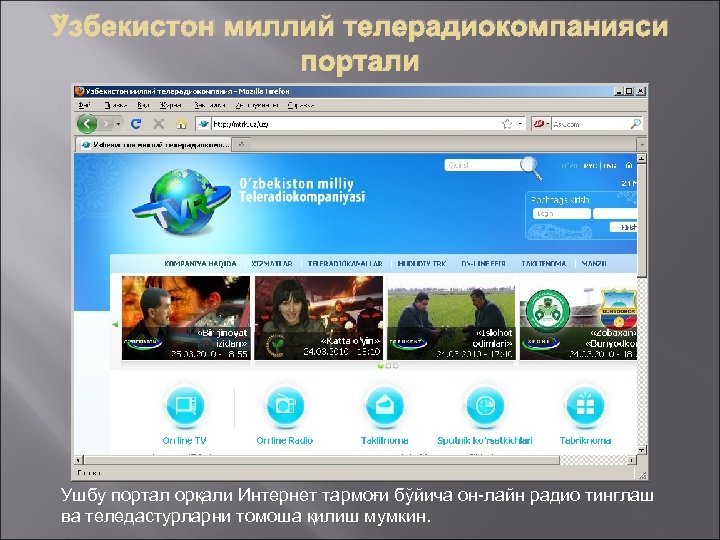The height and width of the screenshot is (540, 720).
Task: Click the TVR globe logo
Action: point(182,202)
